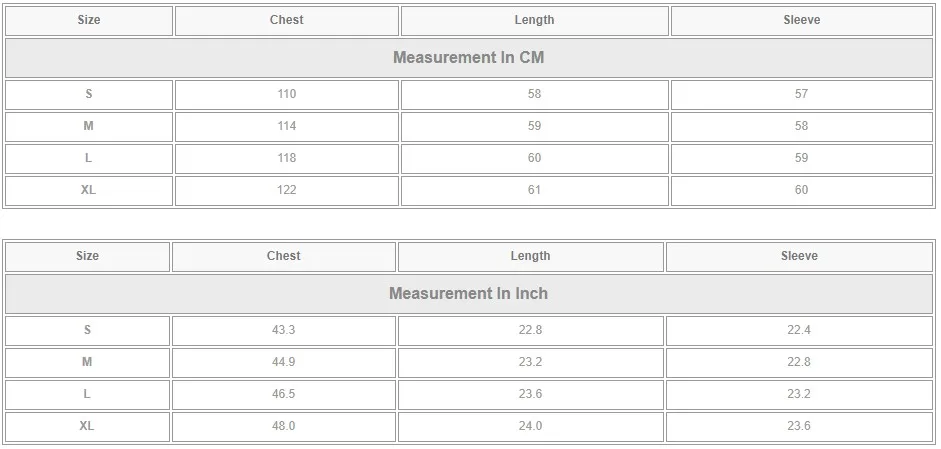The image size is (941, 449).
Task: Select chest value 44.9 inches
Action: [283, 362]
